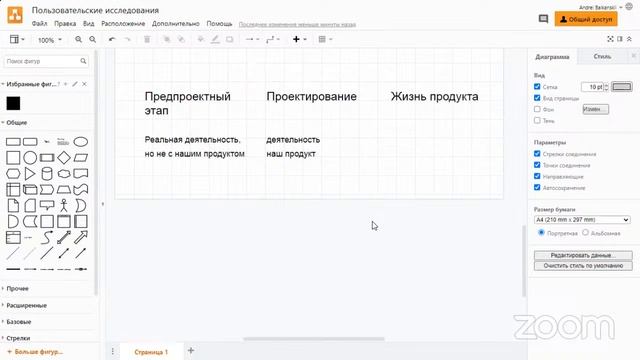Click the Измен... background button
Viewport: 640px width, 360px height.
coord(595,109)
